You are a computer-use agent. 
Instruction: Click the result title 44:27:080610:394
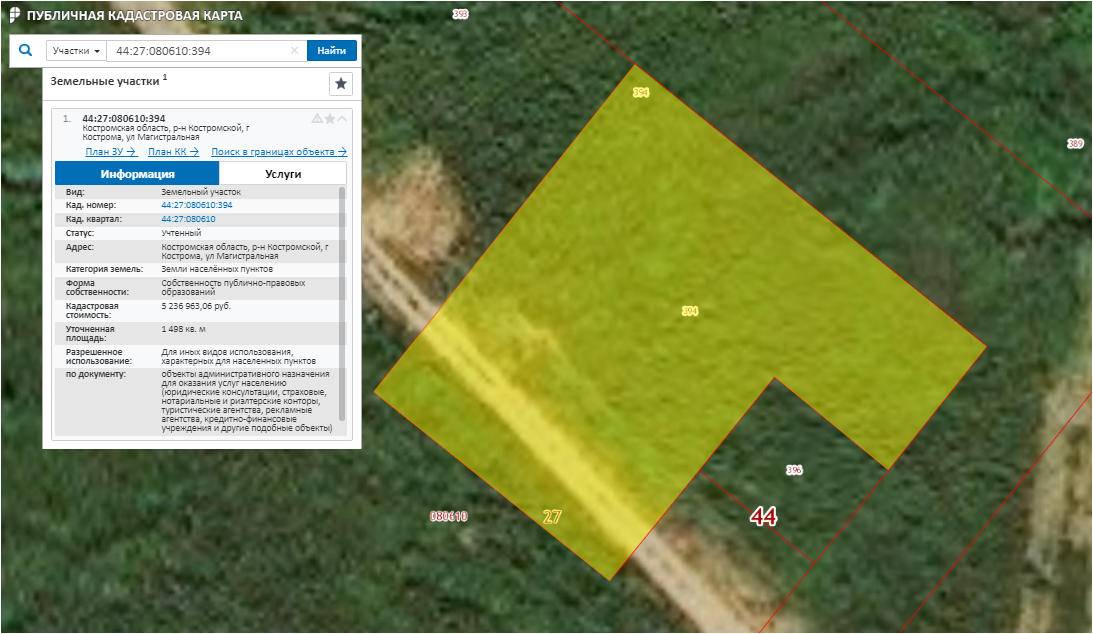(x=124, y=119)
